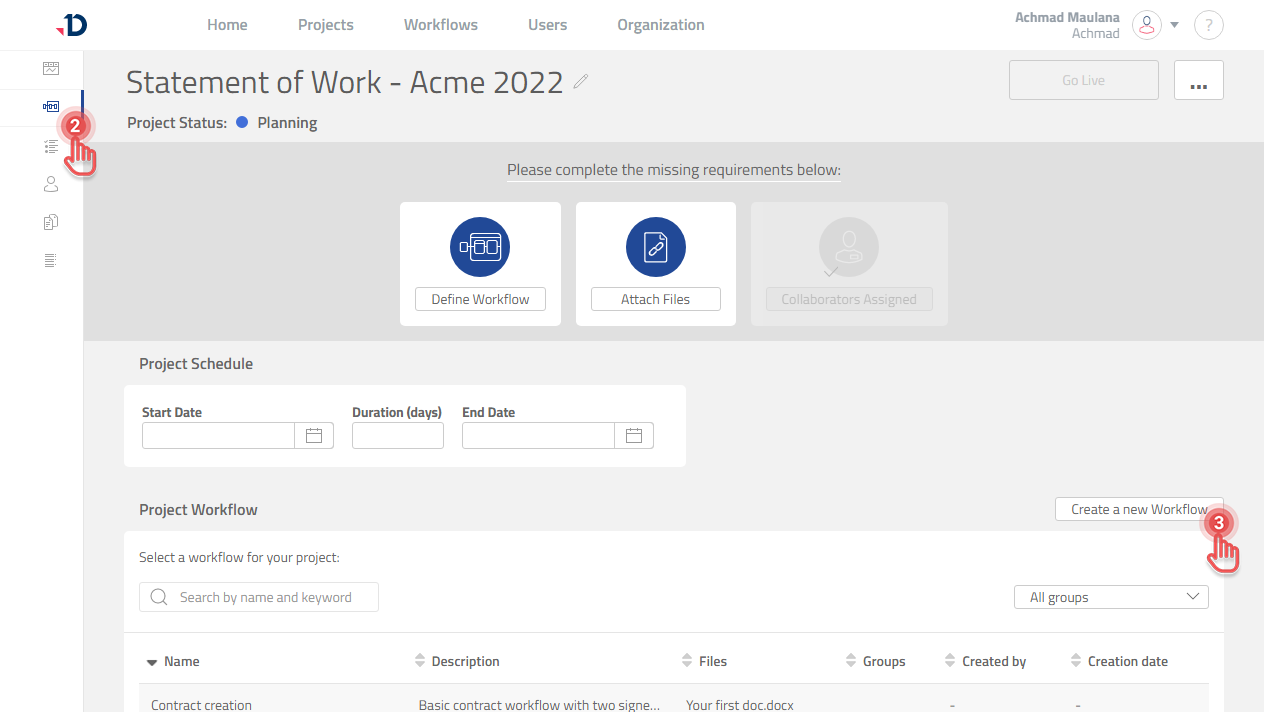Select the Contract creation workflow link

(x=201, y=704)
